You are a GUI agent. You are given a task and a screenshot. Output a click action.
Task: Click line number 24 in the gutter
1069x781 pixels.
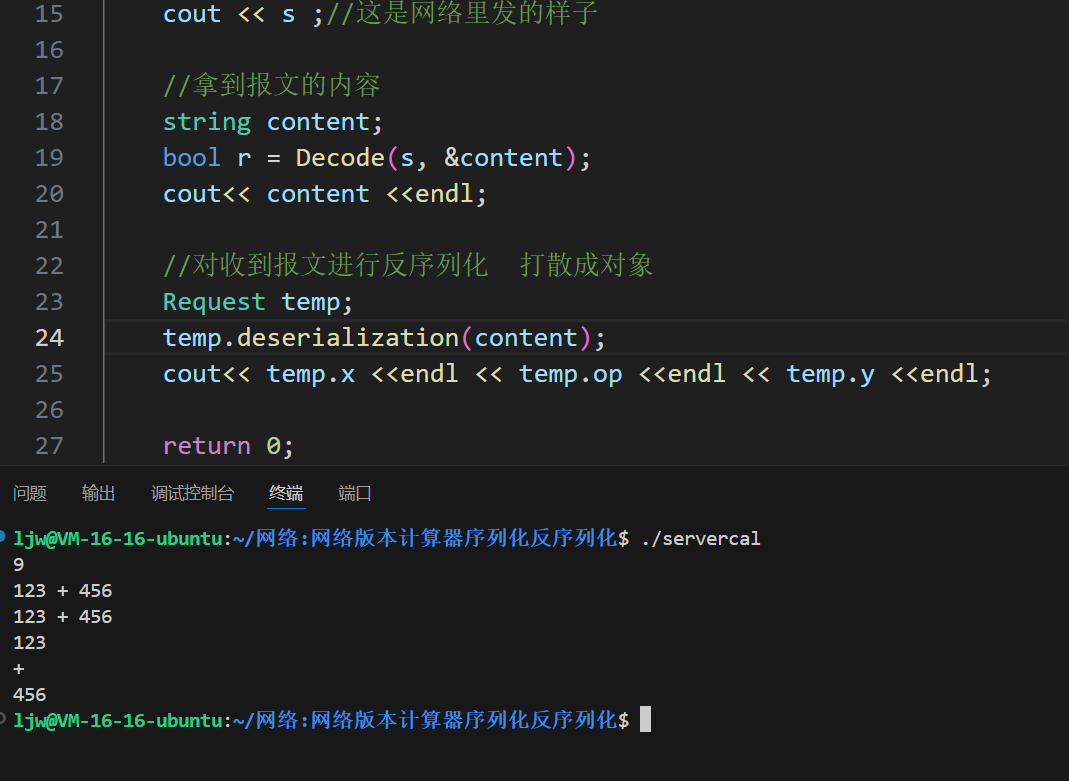click(x=49, y=338)
